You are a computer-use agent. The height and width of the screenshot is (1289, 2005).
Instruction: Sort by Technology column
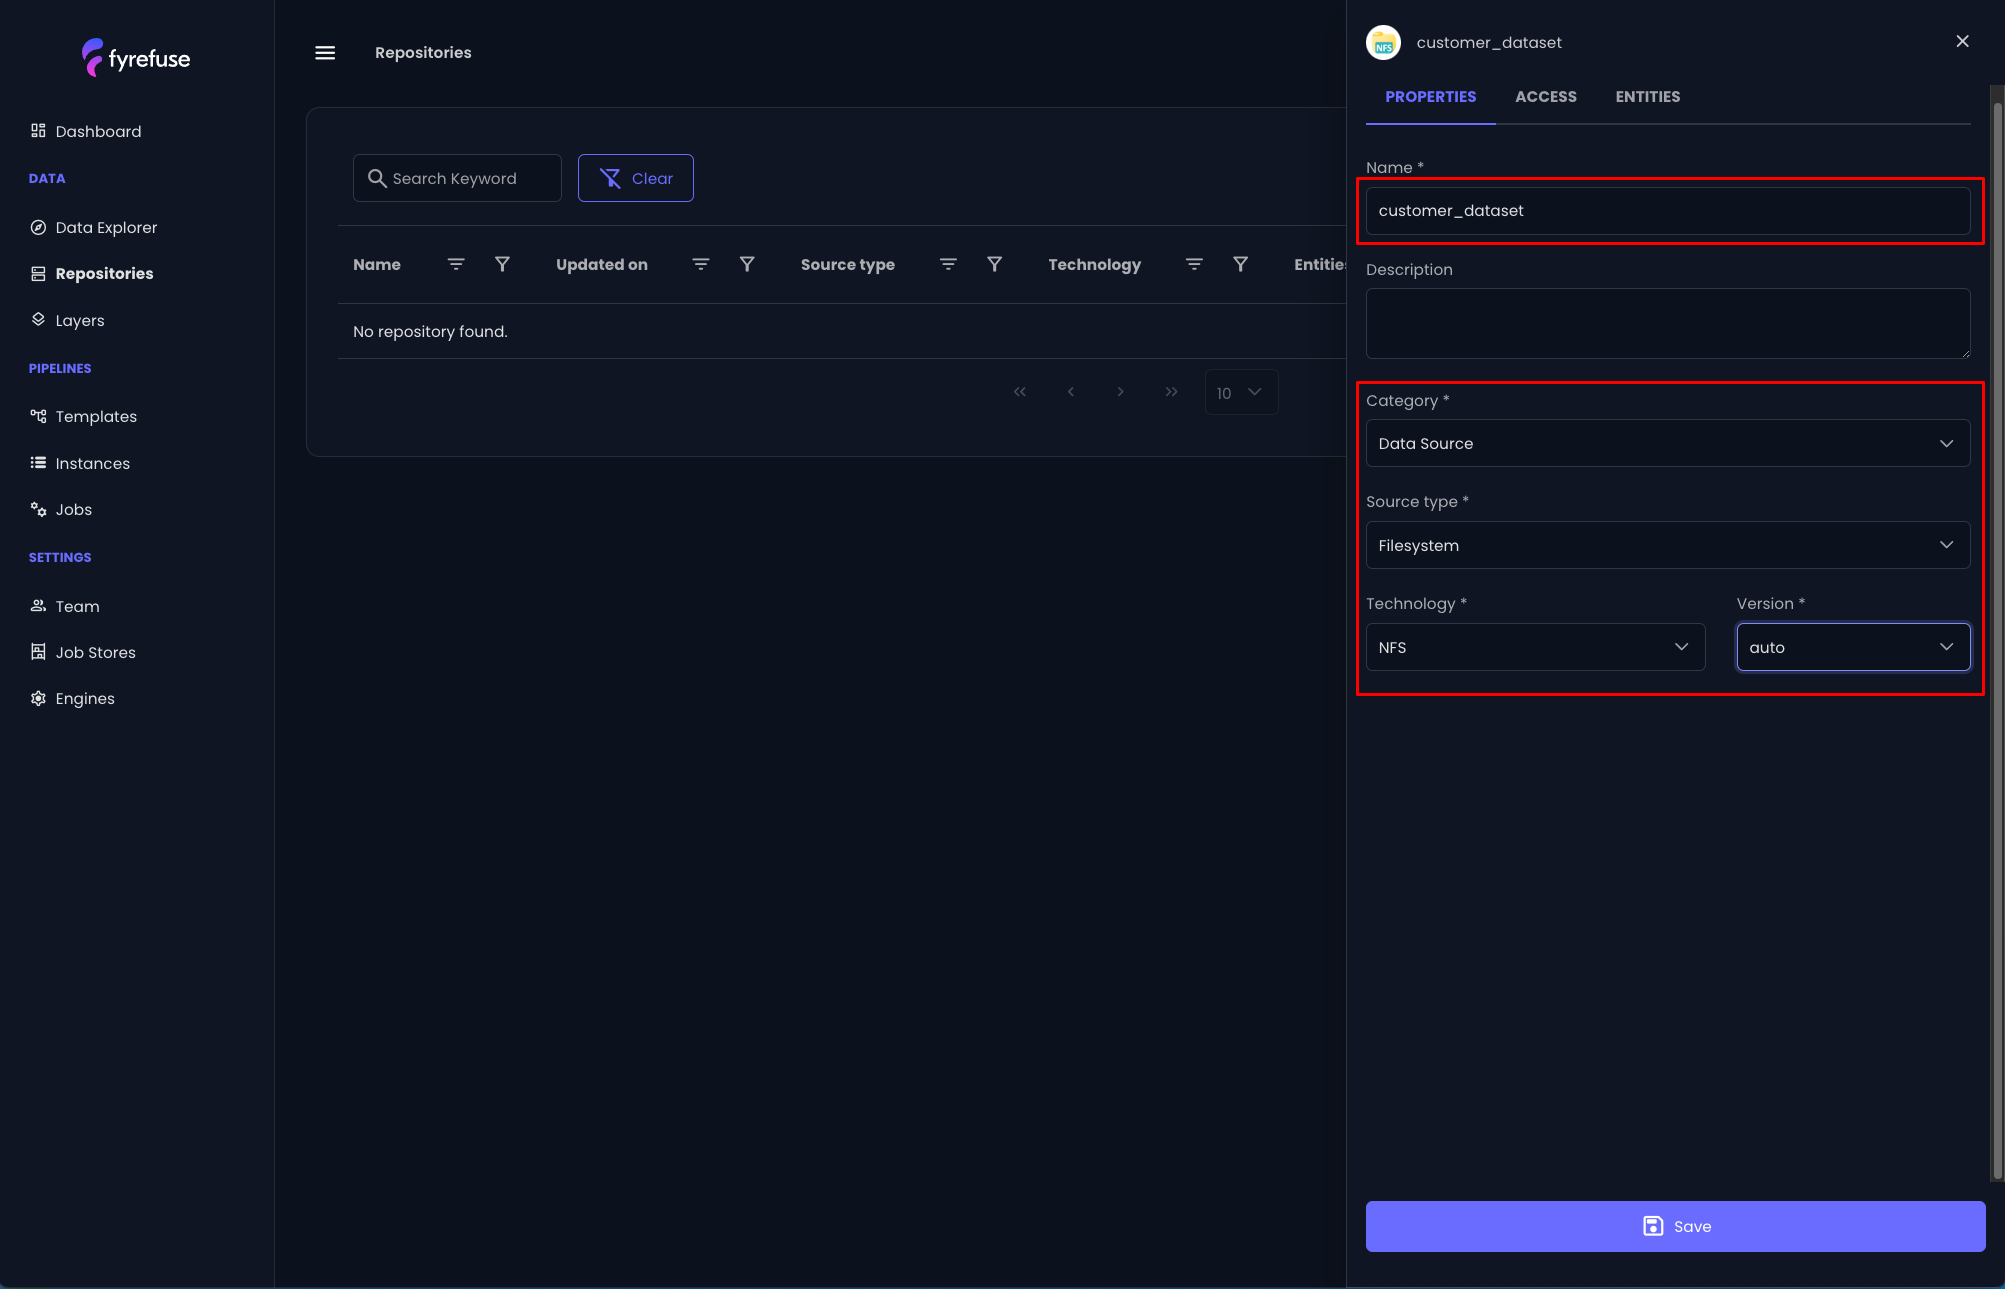tap(1194, 264)
